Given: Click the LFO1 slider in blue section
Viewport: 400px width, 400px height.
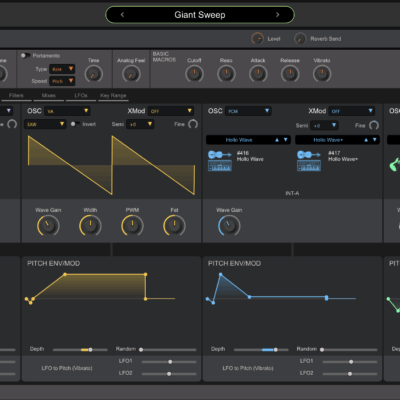Looking at the screenshot, I should [x=350, y=362].
